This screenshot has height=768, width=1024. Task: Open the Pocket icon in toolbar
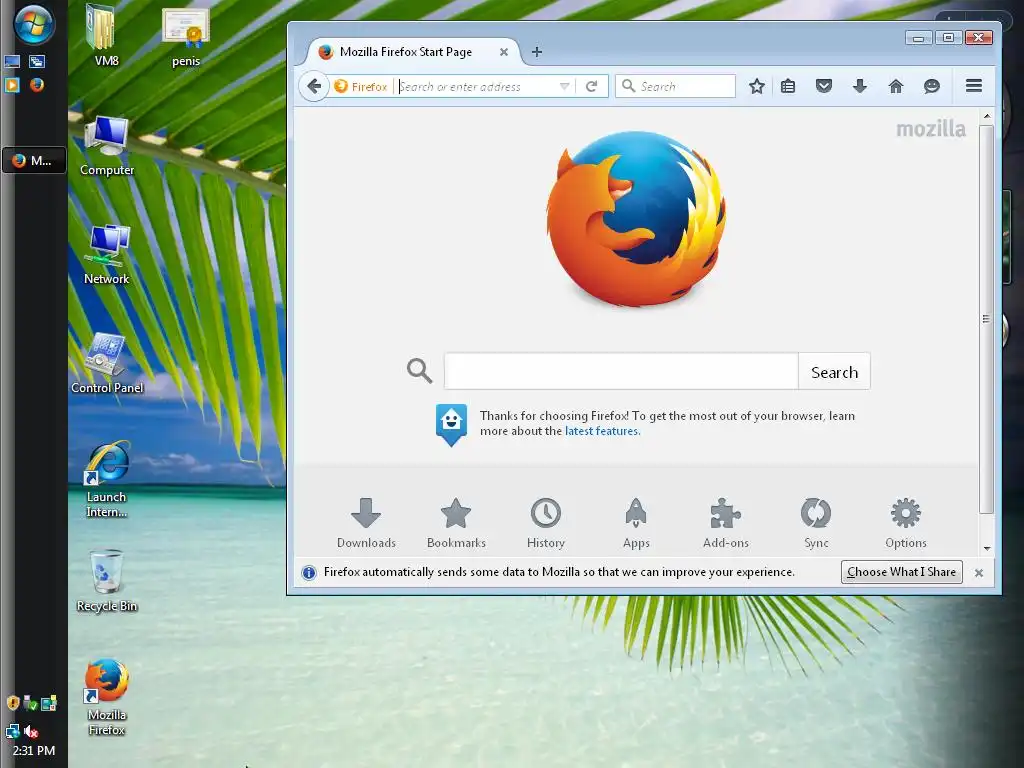tap(824, 86)
